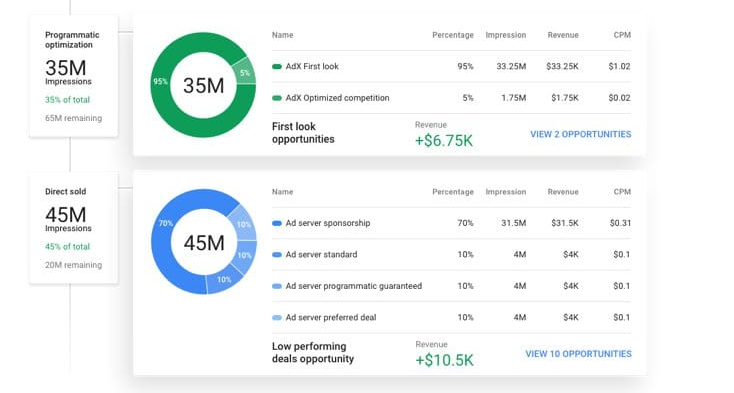
Task: Click the 33.25M impression value
Action: (x=511, y=66)
